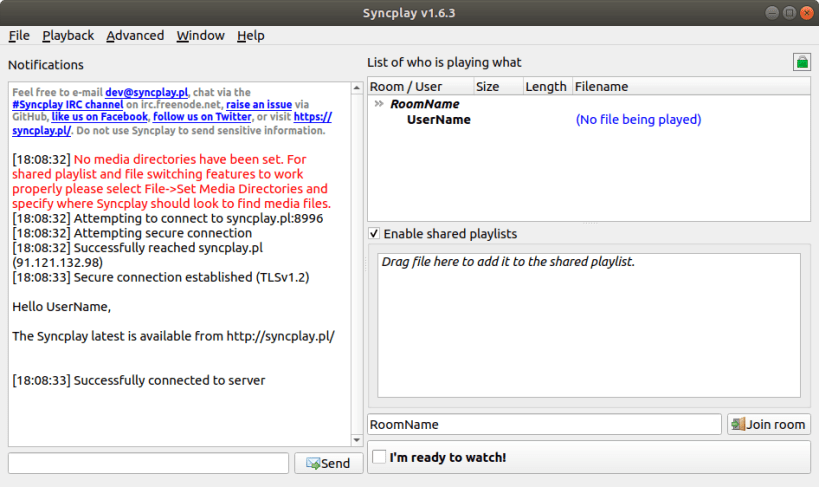This screenshot has height=487, width=819.
Task: Follow the raise an issue link
Action: (259, 105)
